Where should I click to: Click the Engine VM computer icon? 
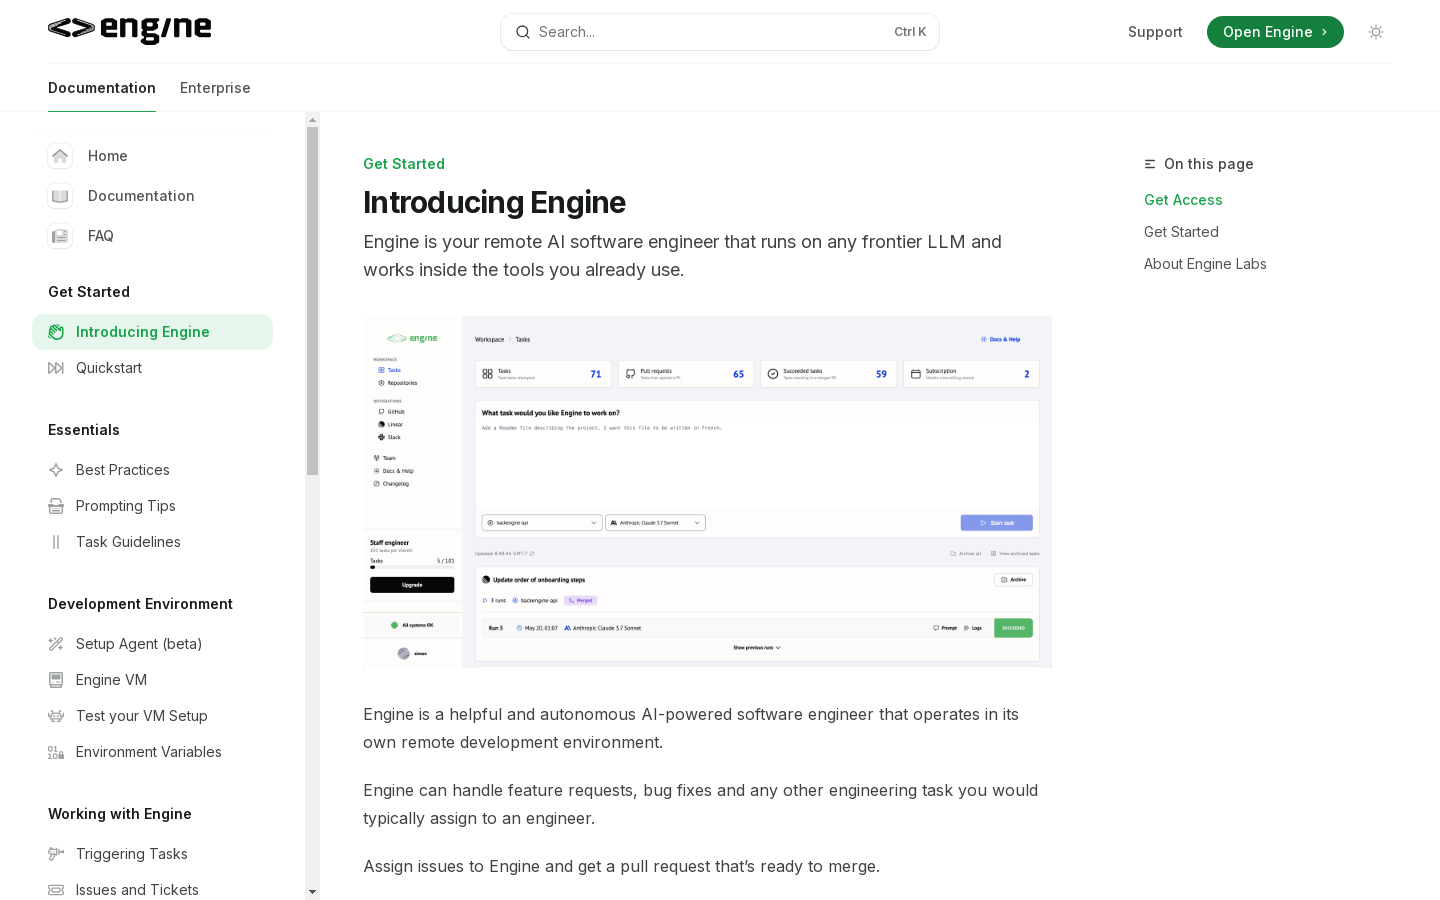click(x=56, y=680)
